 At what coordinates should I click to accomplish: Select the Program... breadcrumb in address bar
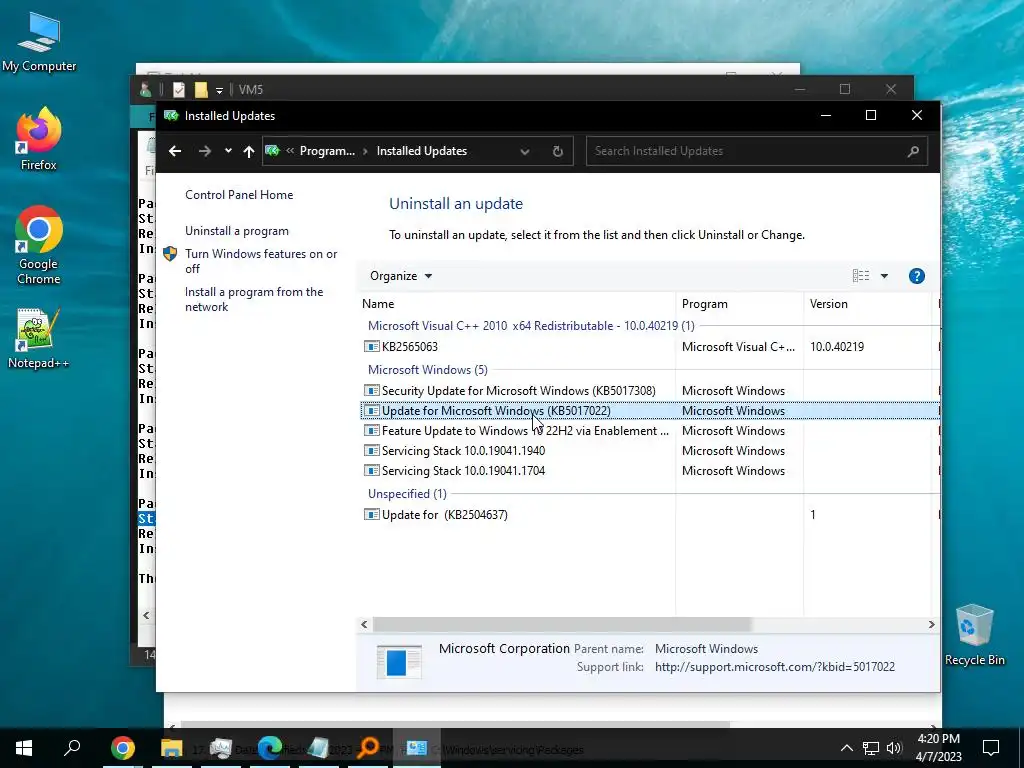pos(327,151)
